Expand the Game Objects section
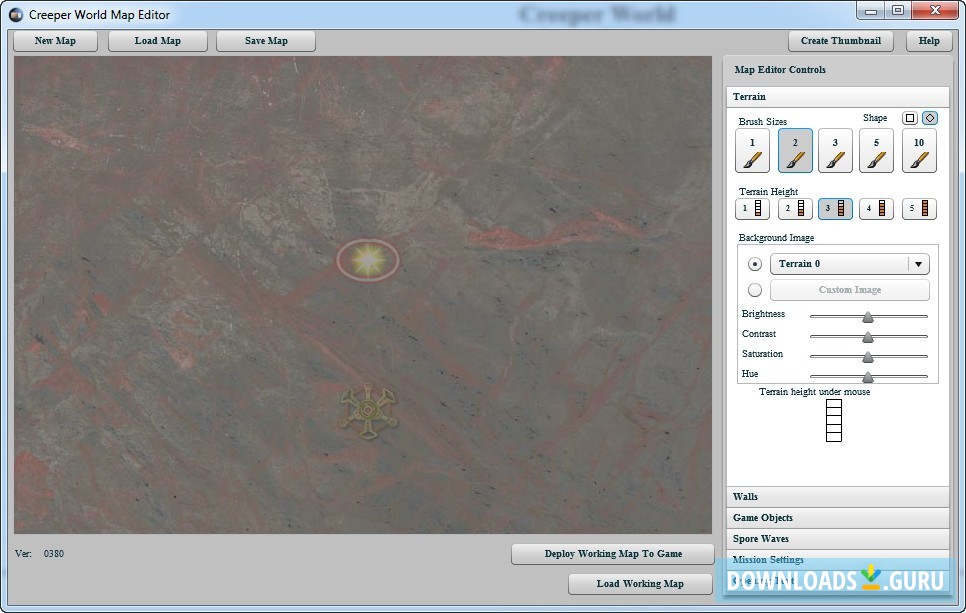Image resolution: width=966 pixels, height=613 pixels. pos(837,518)
